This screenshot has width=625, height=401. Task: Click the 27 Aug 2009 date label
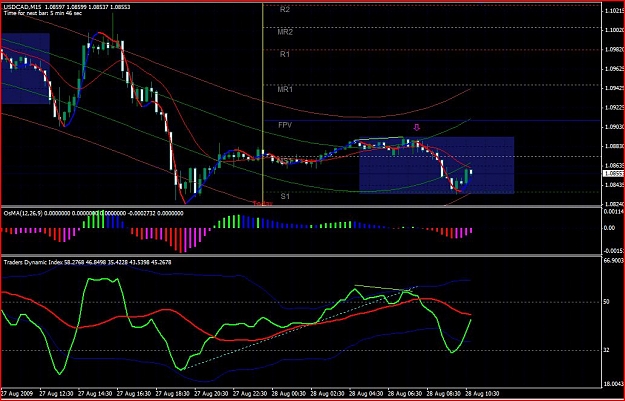point(17,394)
